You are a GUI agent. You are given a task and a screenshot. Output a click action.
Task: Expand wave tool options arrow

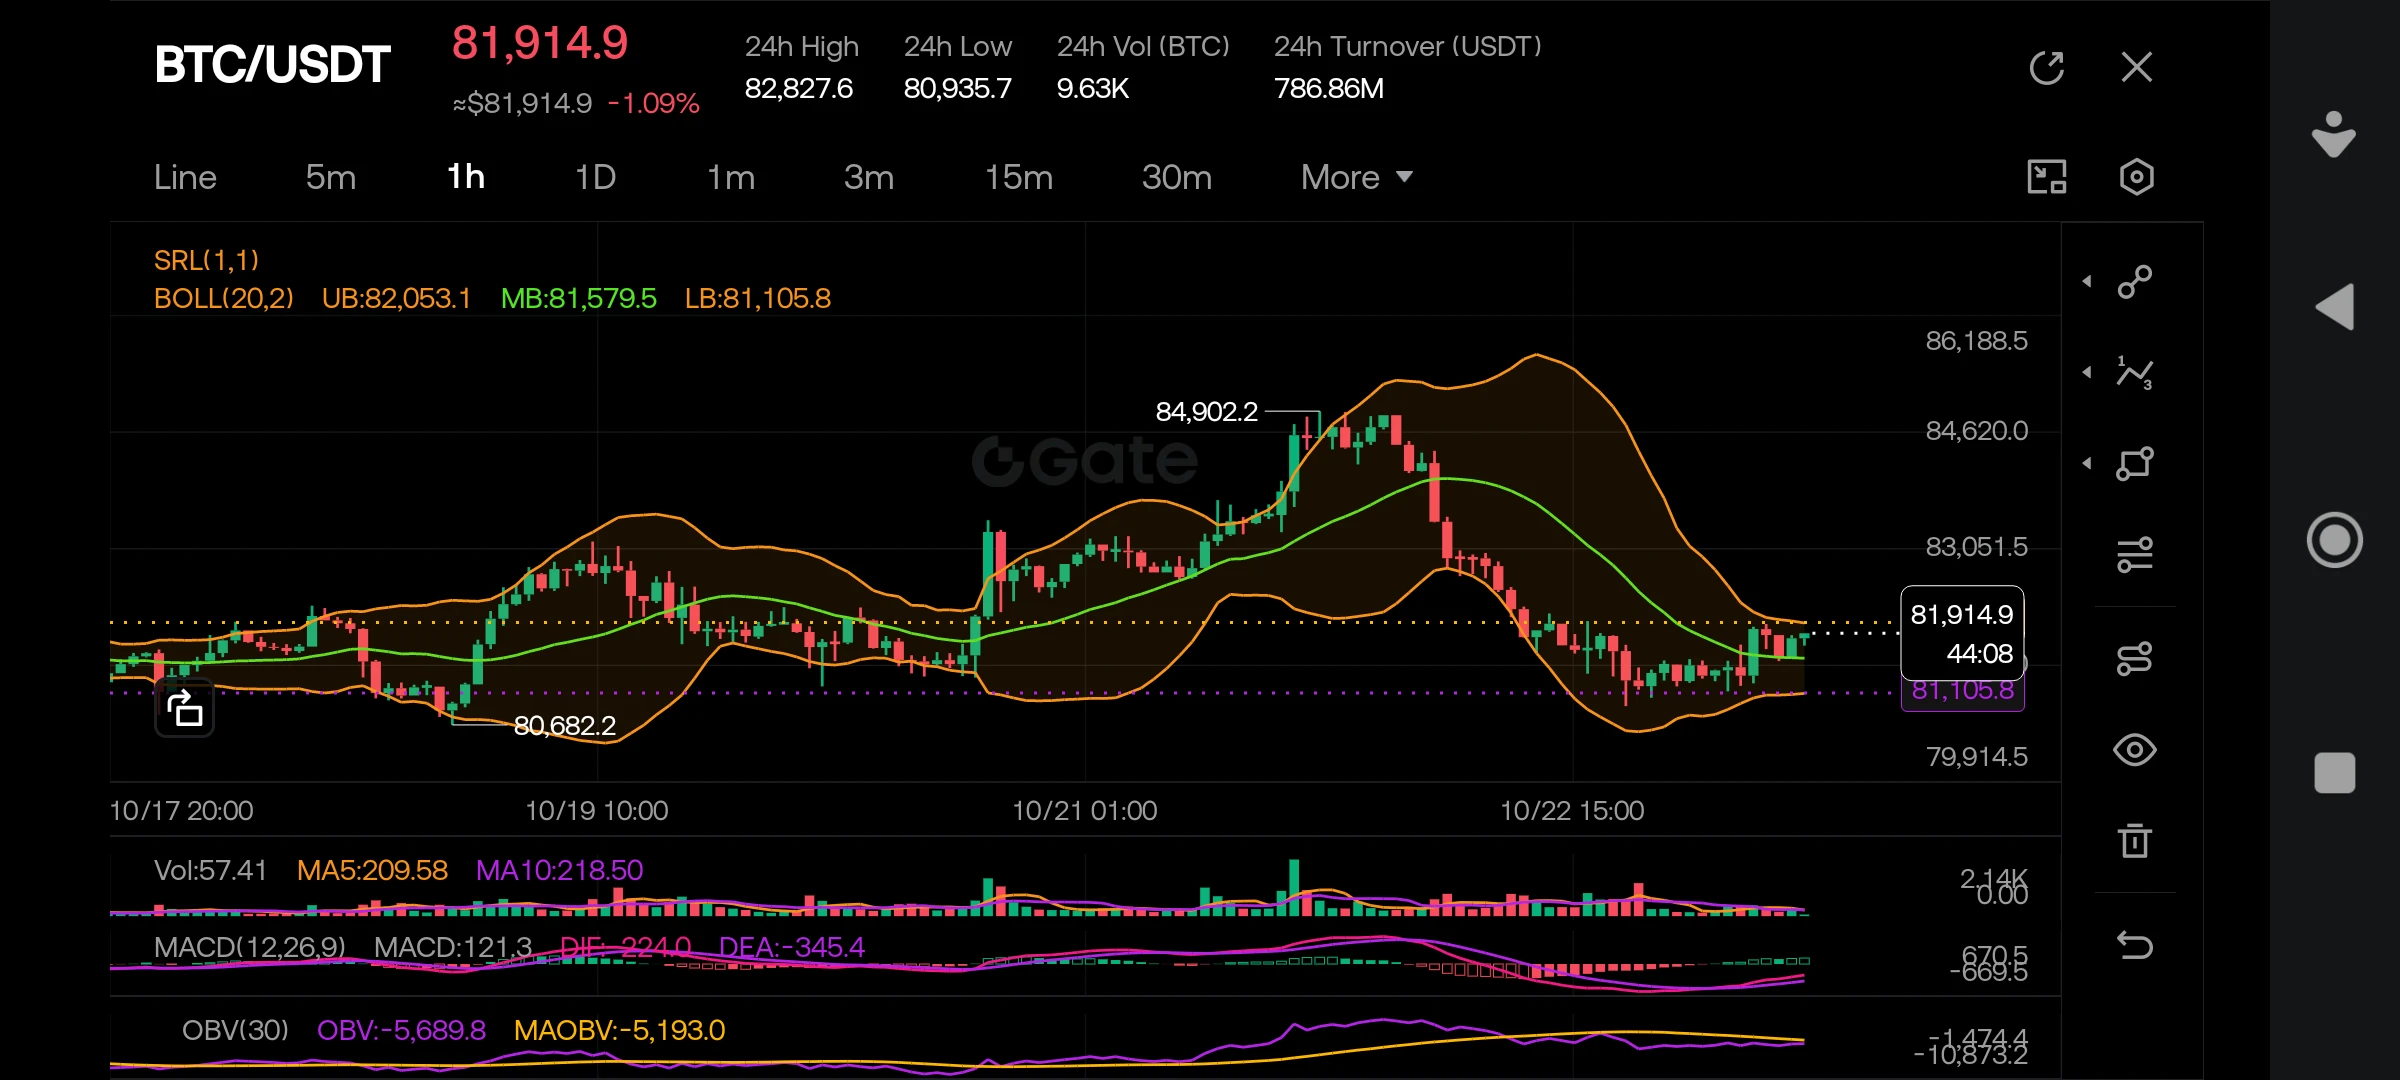[2087, 372]
